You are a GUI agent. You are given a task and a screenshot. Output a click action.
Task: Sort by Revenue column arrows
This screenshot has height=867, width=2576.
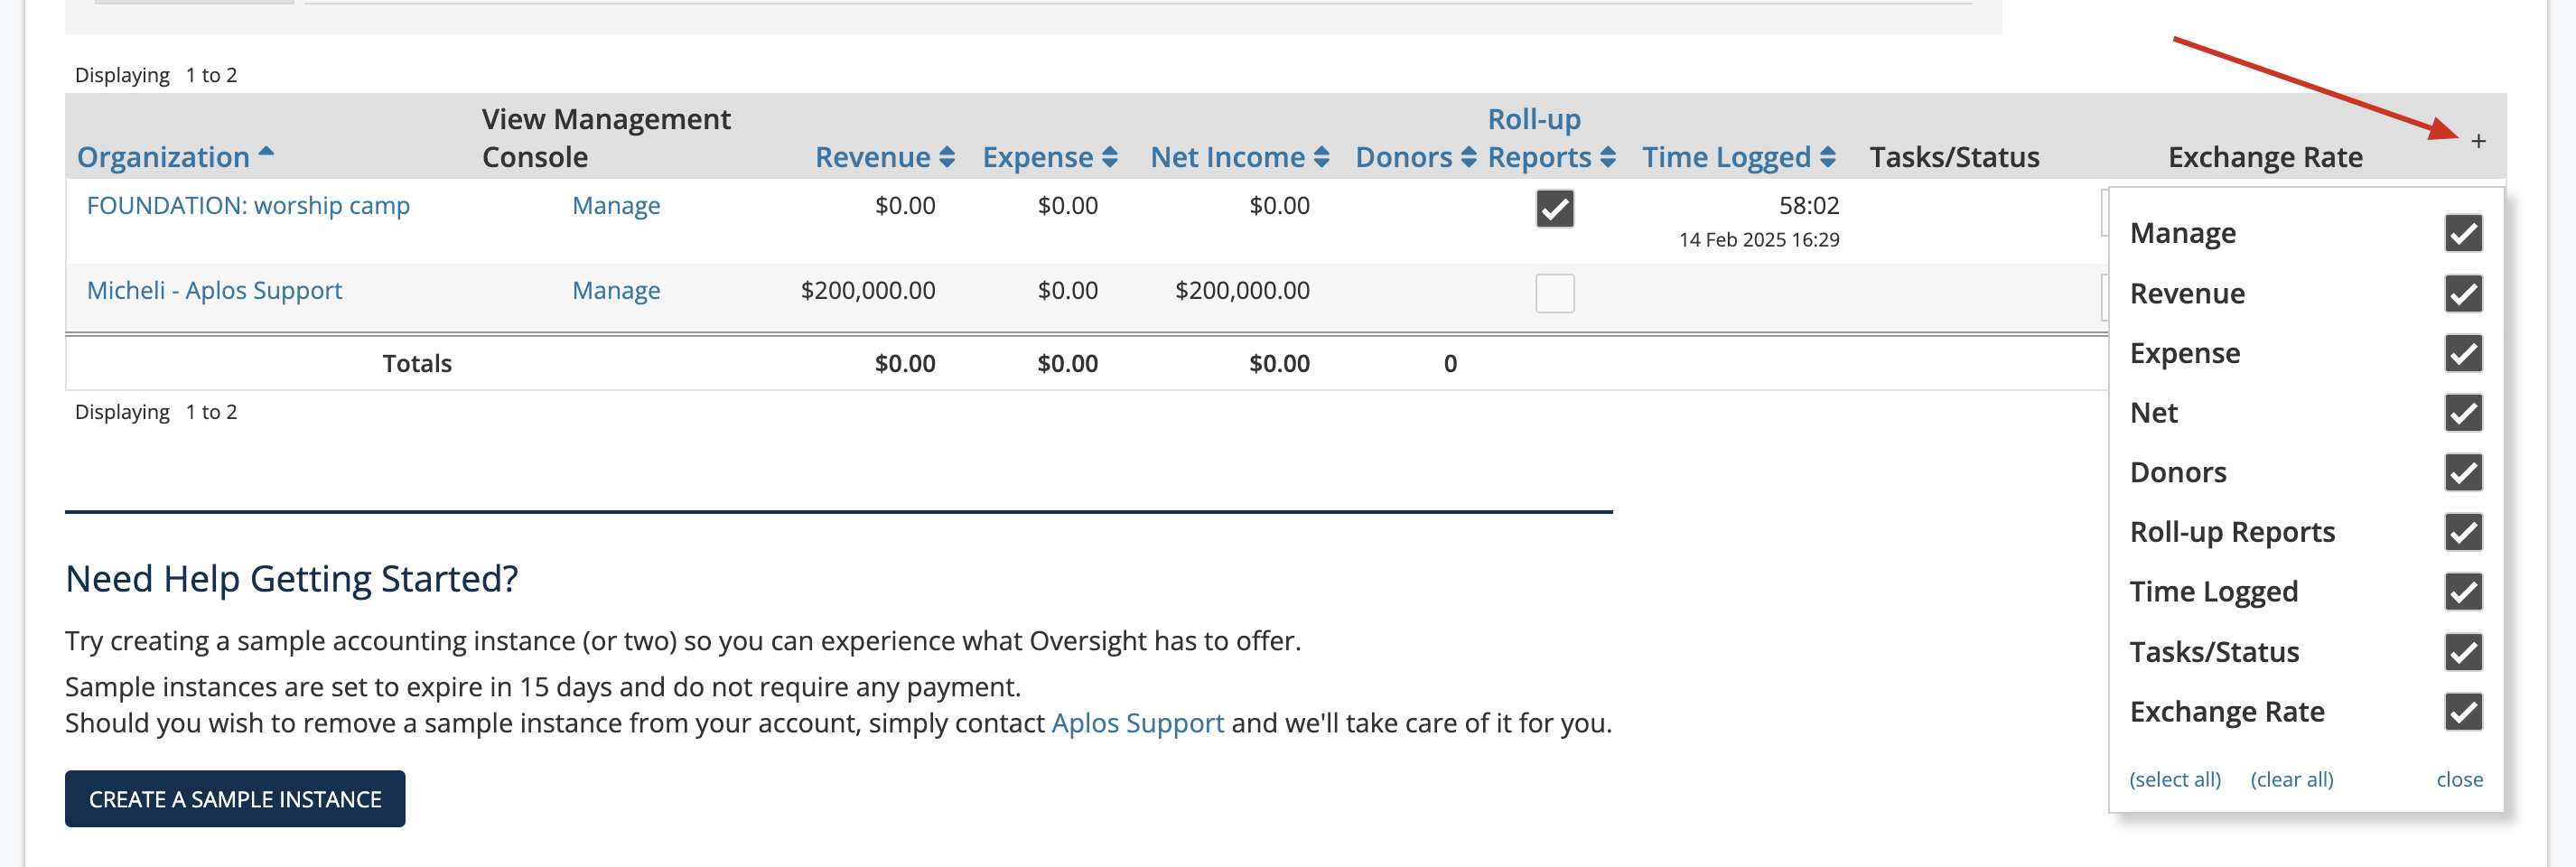pos(946,157)
